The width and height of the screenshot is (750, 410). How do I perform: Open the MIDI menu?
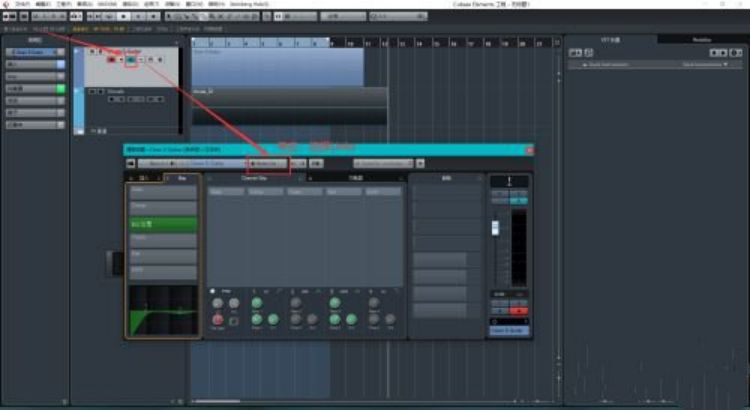tap(107, 4)
